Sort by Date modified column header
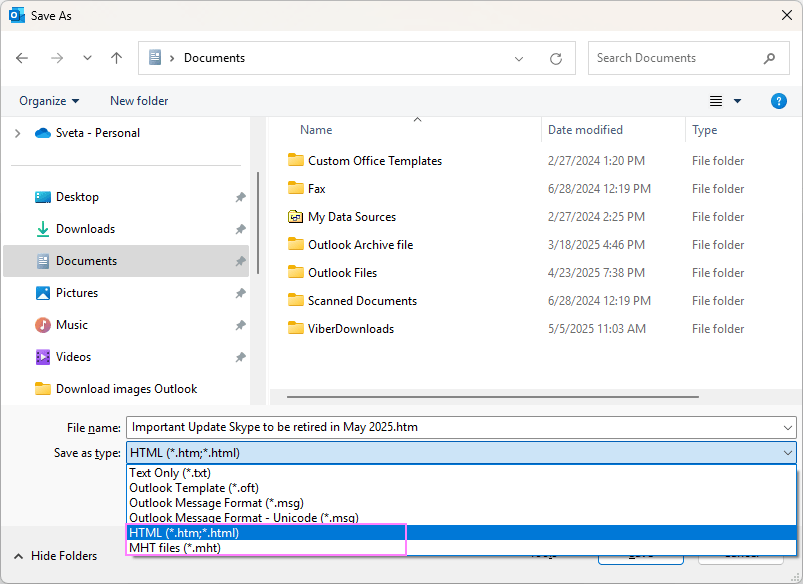Image resolution: width=803 pixels, height=584 pixels. pos(585,130)
